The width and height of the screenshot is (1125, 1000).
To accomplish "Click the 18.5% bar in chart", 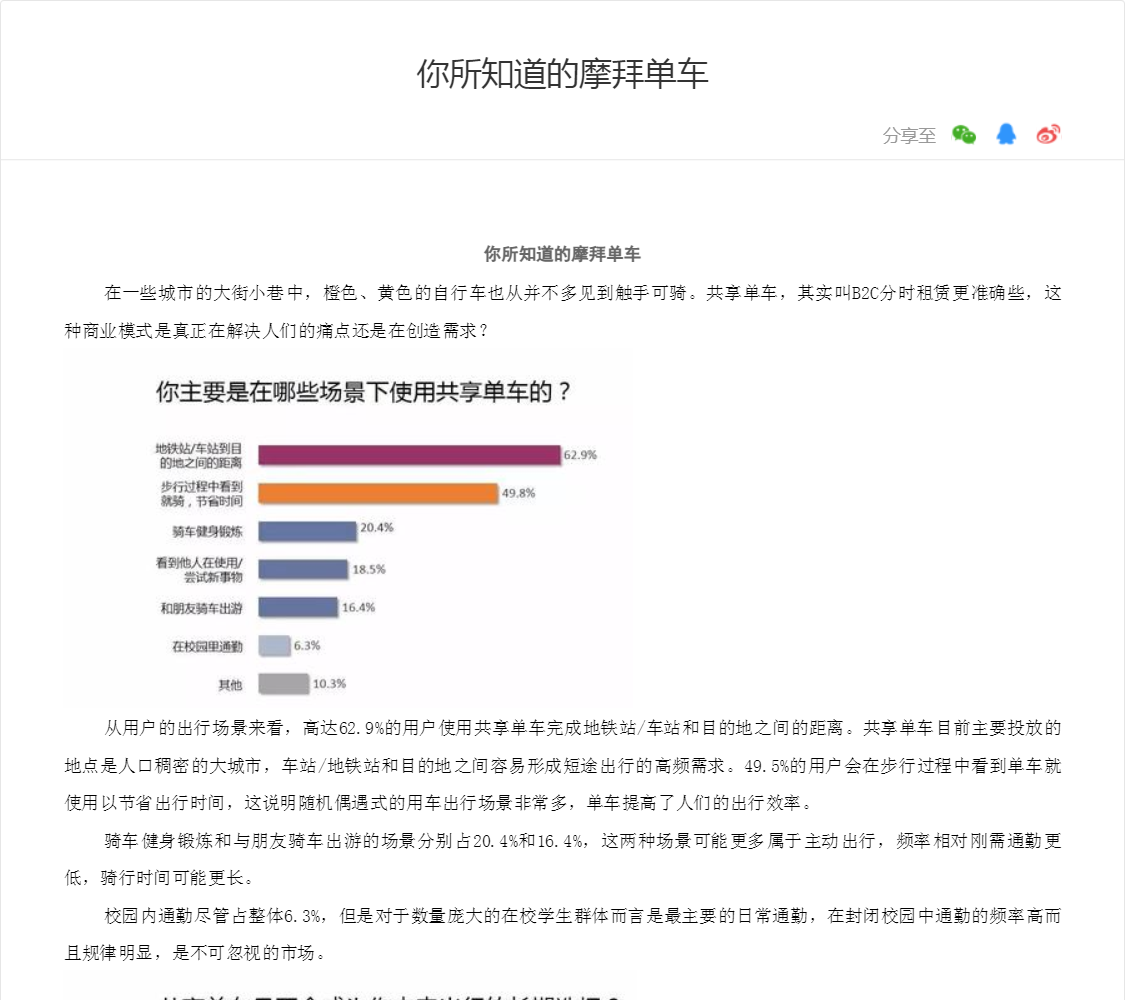I will [x=303, y=570].
